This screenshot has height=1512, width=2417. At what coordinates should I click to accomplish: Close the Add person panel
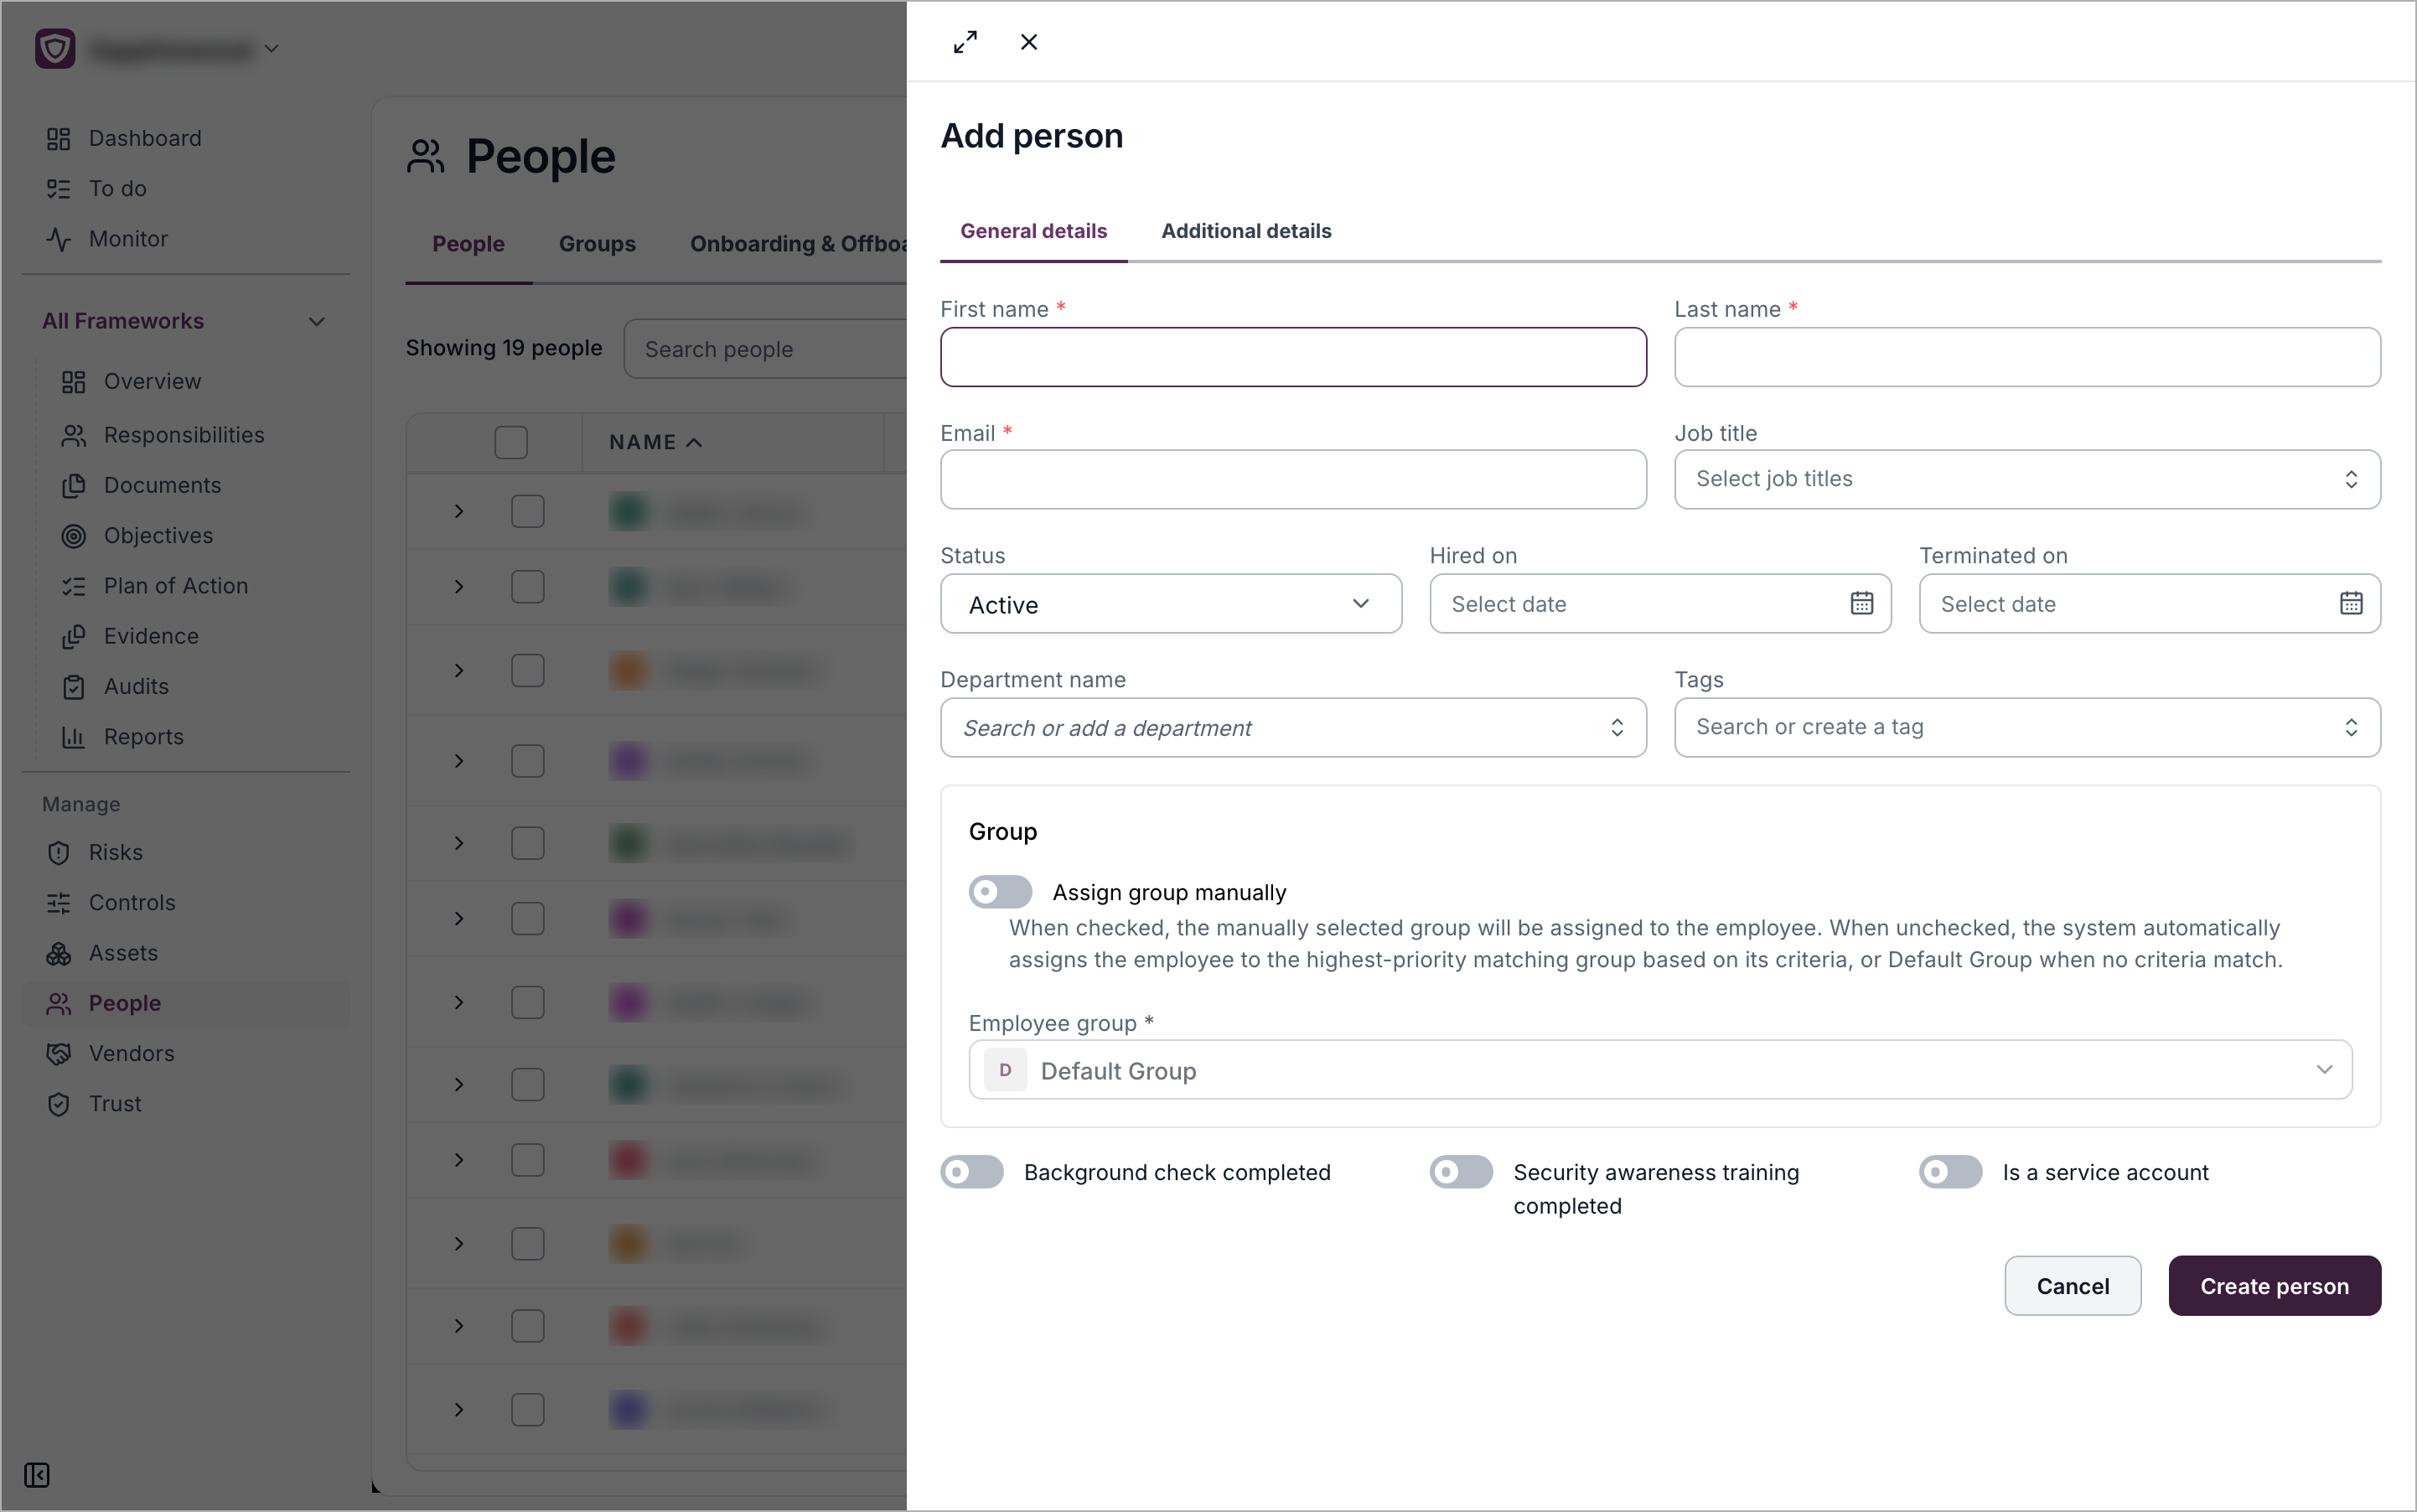pyautogui.click(x=1029, y=42)
